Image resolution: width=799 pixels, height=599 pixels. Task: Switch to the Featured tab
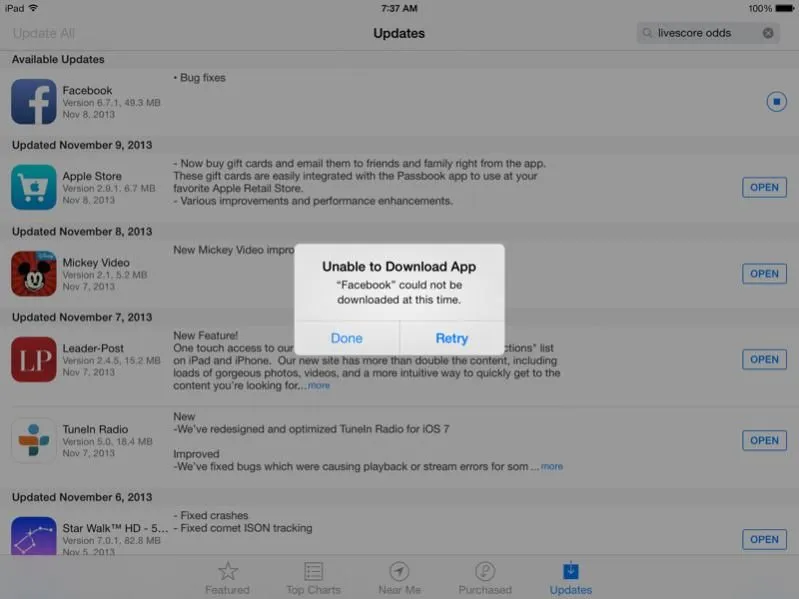pos(227,578)
